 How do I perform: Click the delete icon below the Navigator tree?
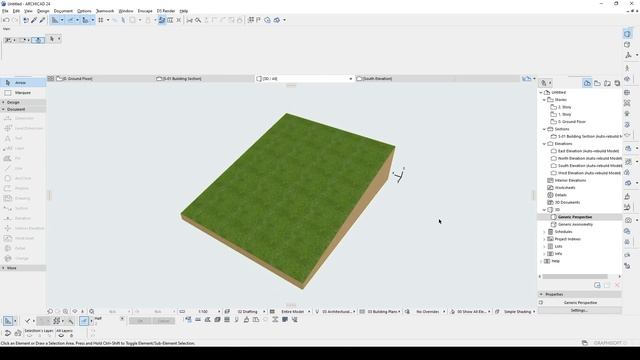pos(617,285)
